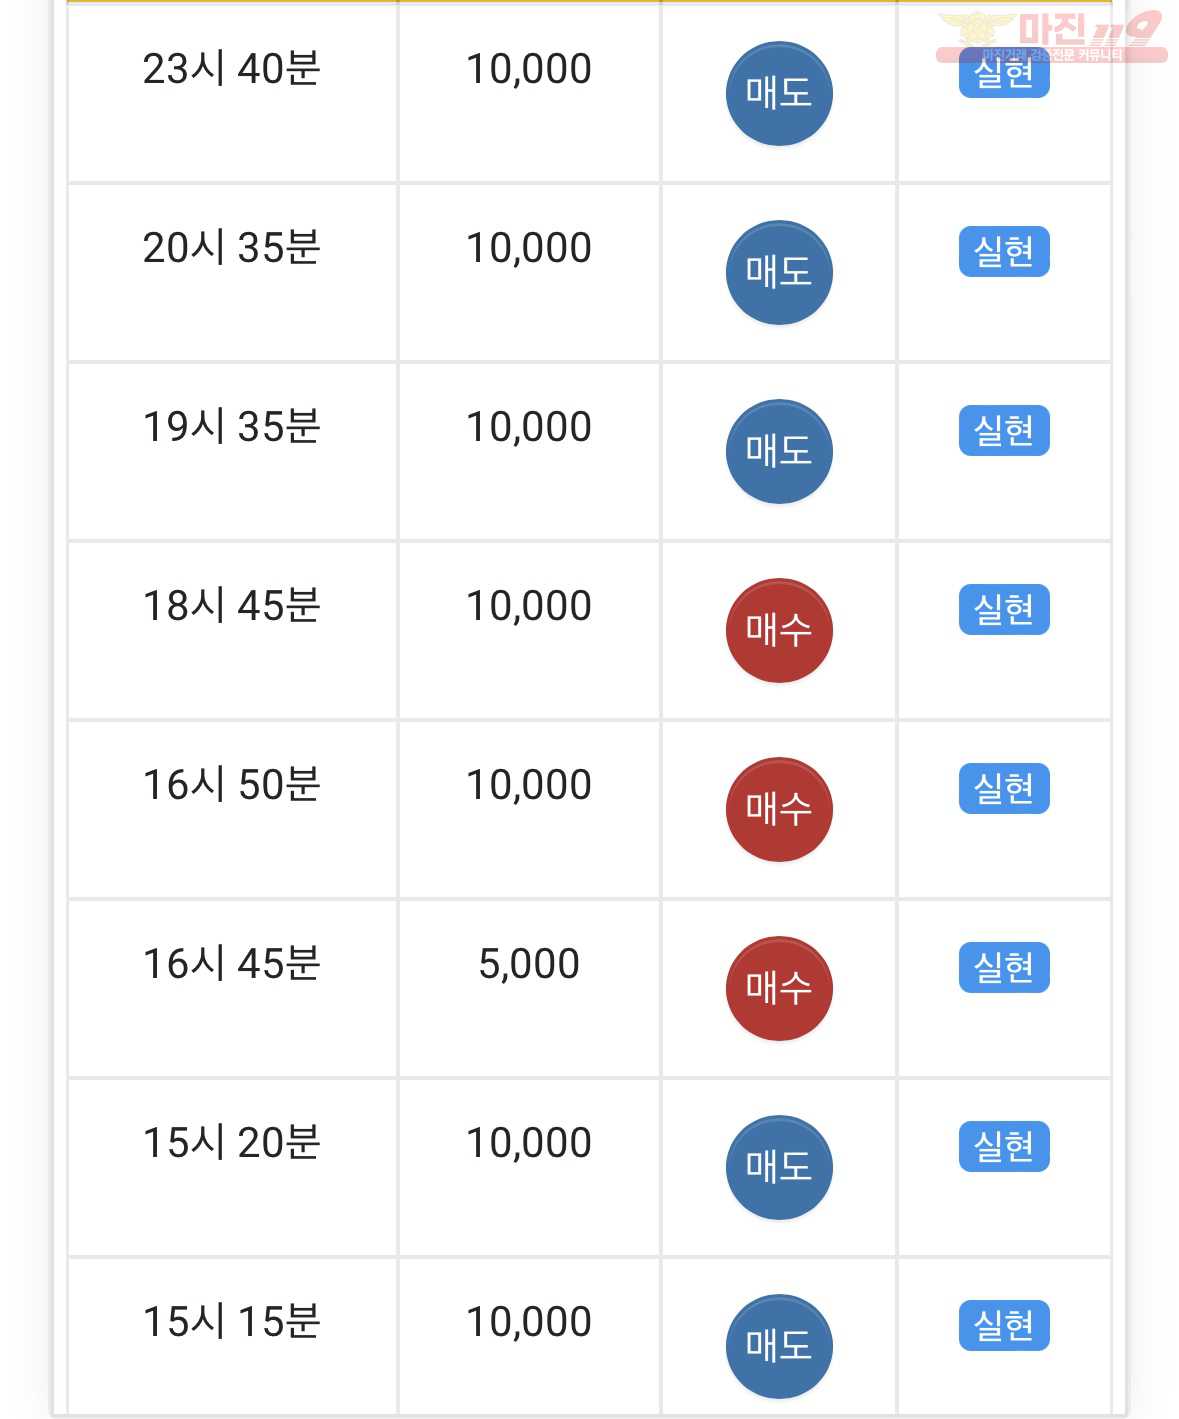Click the 매도 circle in 20시 35분 row
The height and width of the screenshot is (1419, 1179).
779,272
